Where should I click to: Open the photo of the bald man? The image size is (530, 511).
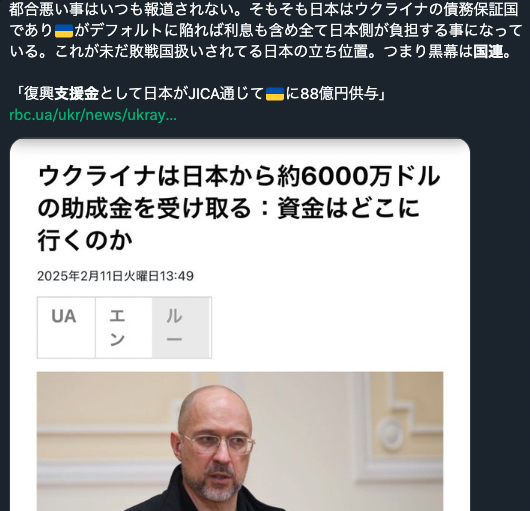(240, 441)
